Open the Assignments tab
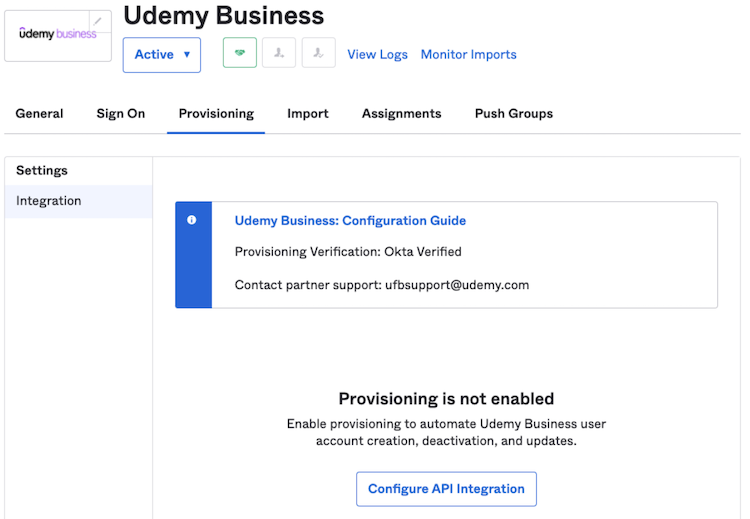750x519 pixels. [401, 114]
